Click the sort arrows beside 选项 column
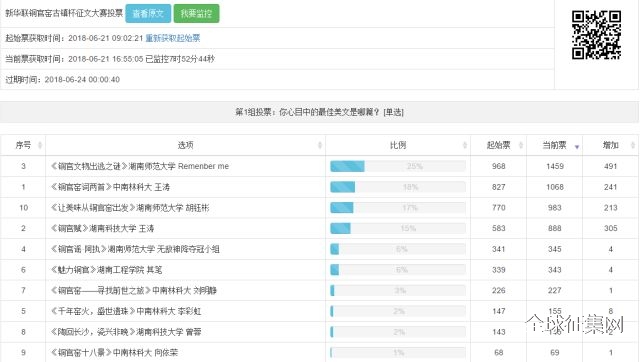 pyautogui.click(x=320, y=145)
